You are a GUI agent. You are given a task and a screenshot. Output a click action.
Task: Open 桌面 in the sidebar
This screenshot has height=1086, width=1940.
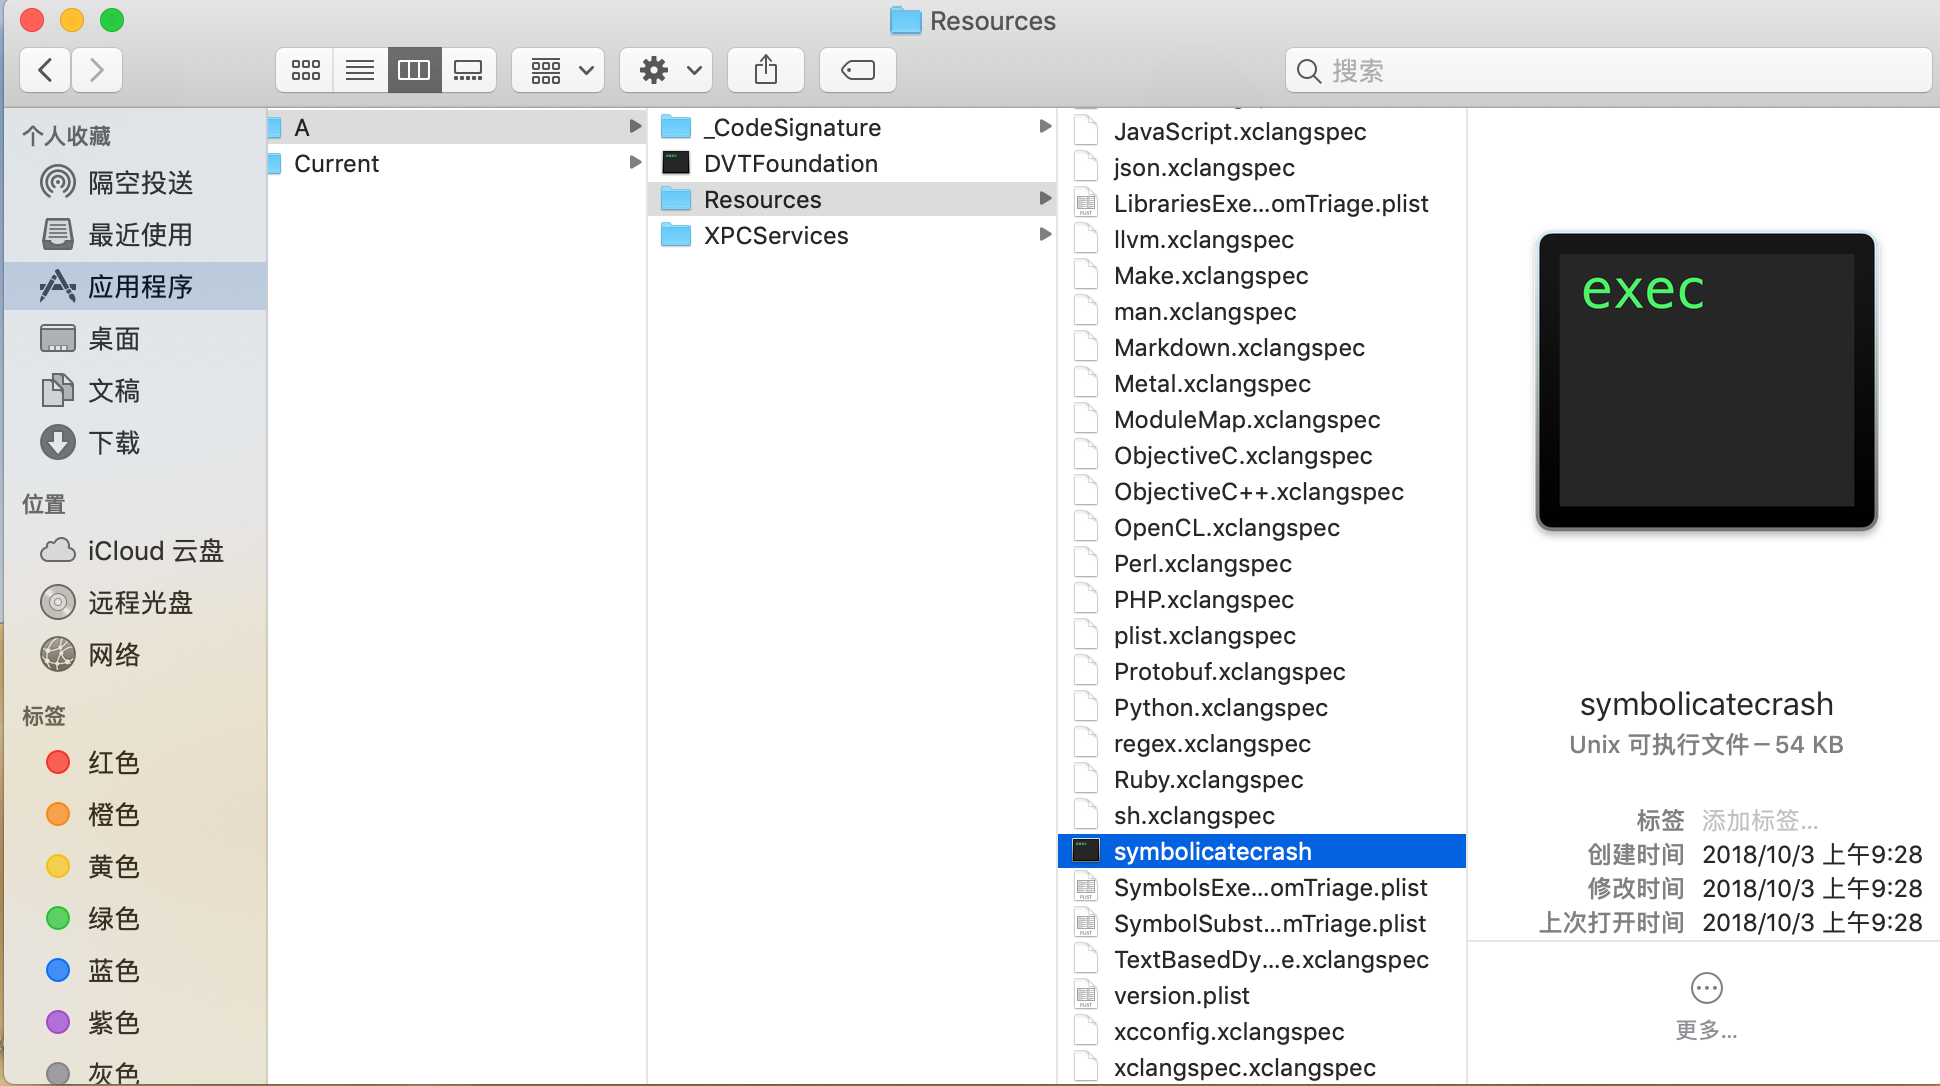[x=135, y=338]
